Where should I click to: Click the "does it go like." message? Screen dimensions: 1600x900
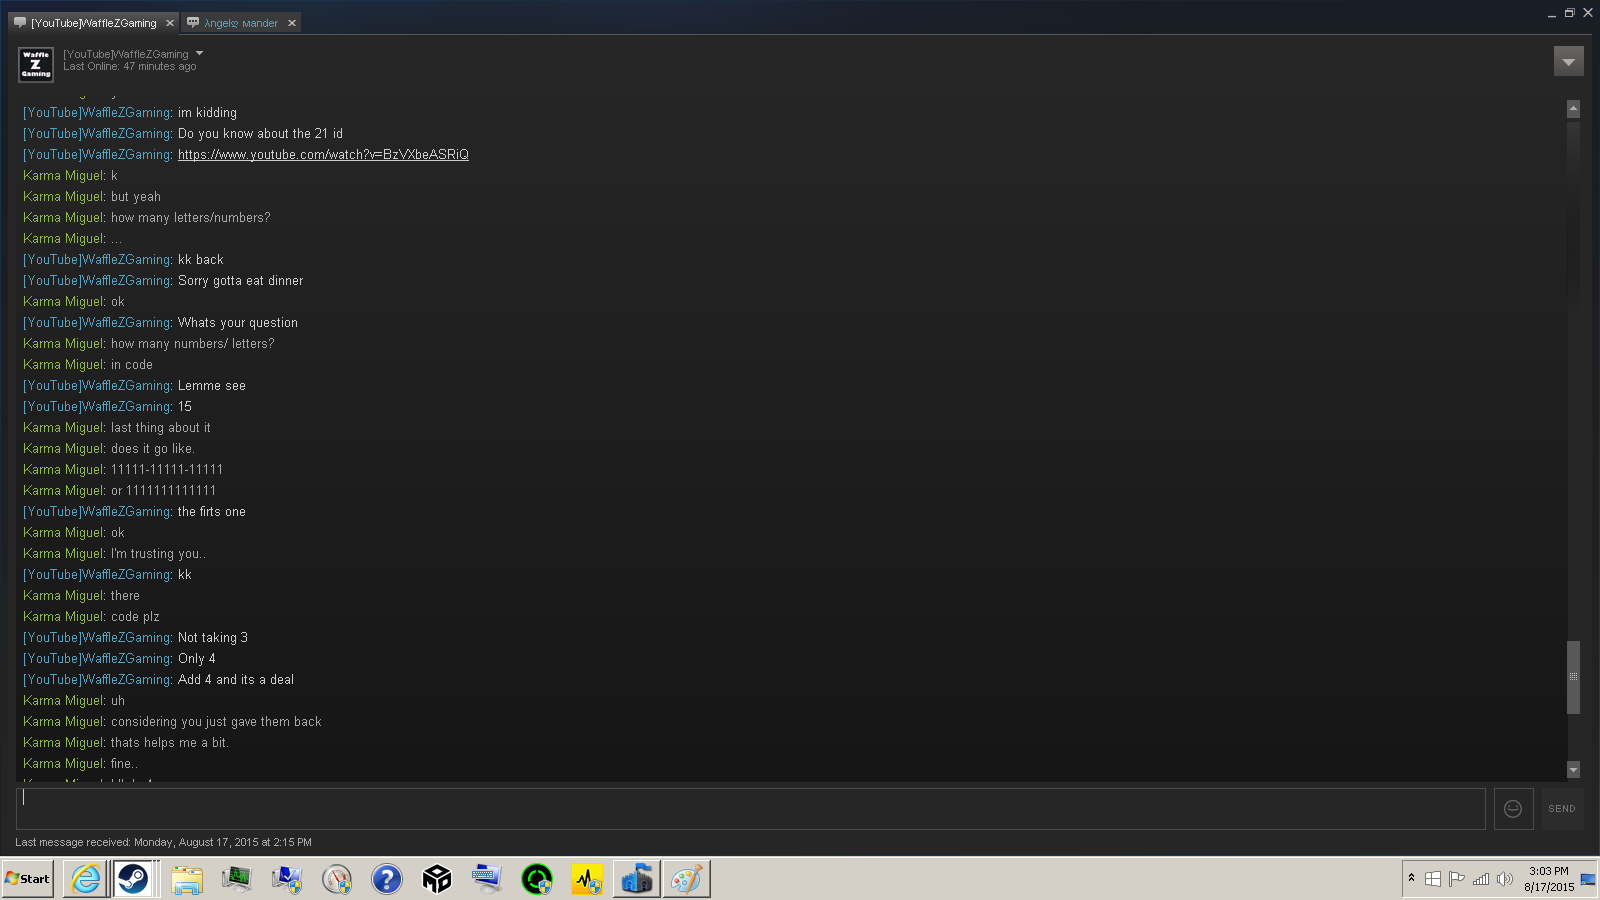153,449
